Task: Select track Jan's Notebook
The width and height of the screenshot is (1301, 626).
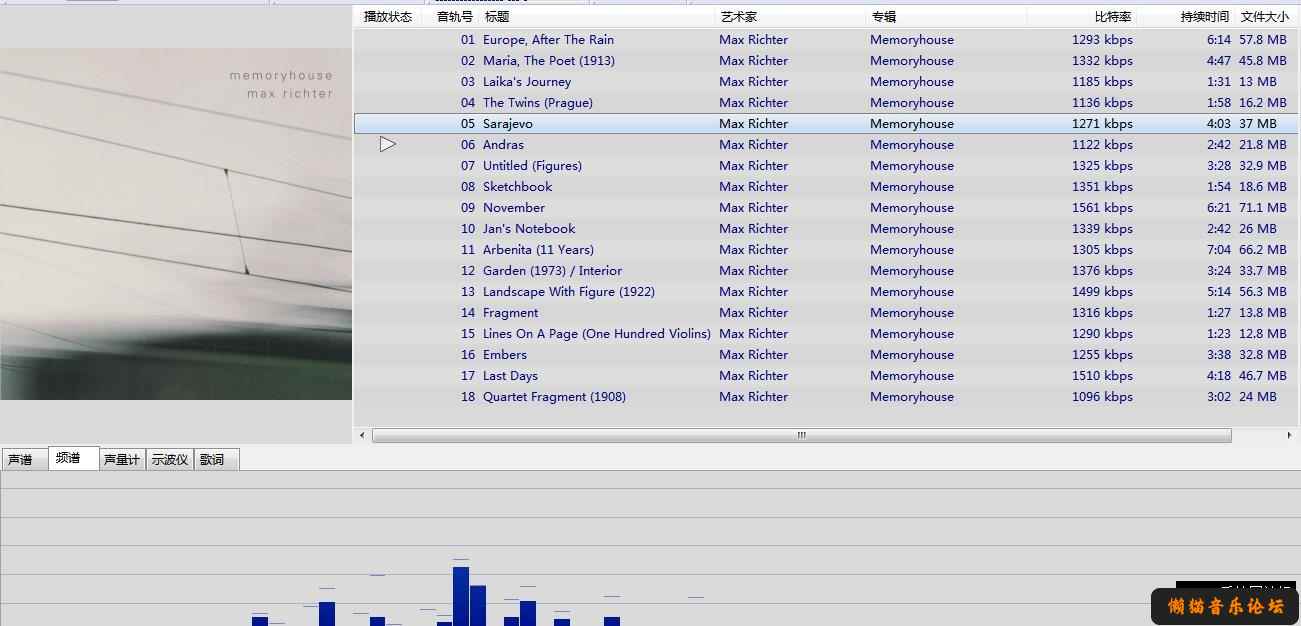Action: [x=529, y=229]
